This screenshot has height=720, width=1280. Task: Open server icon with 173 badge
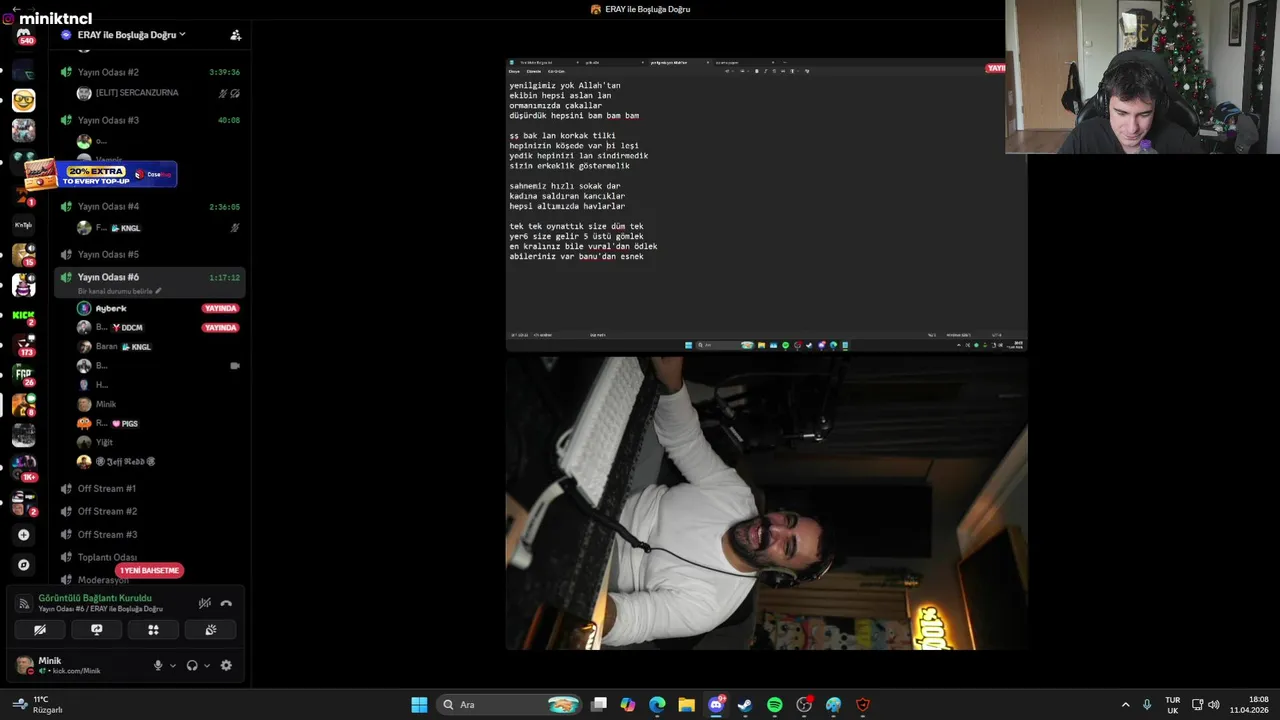coord(24,346)
